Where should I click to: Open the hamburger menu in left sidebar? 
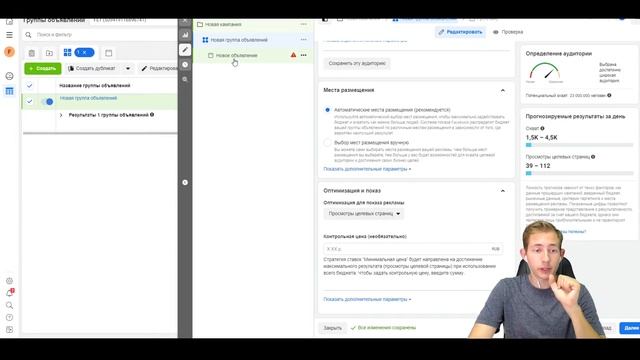click(x=9, y=35)
